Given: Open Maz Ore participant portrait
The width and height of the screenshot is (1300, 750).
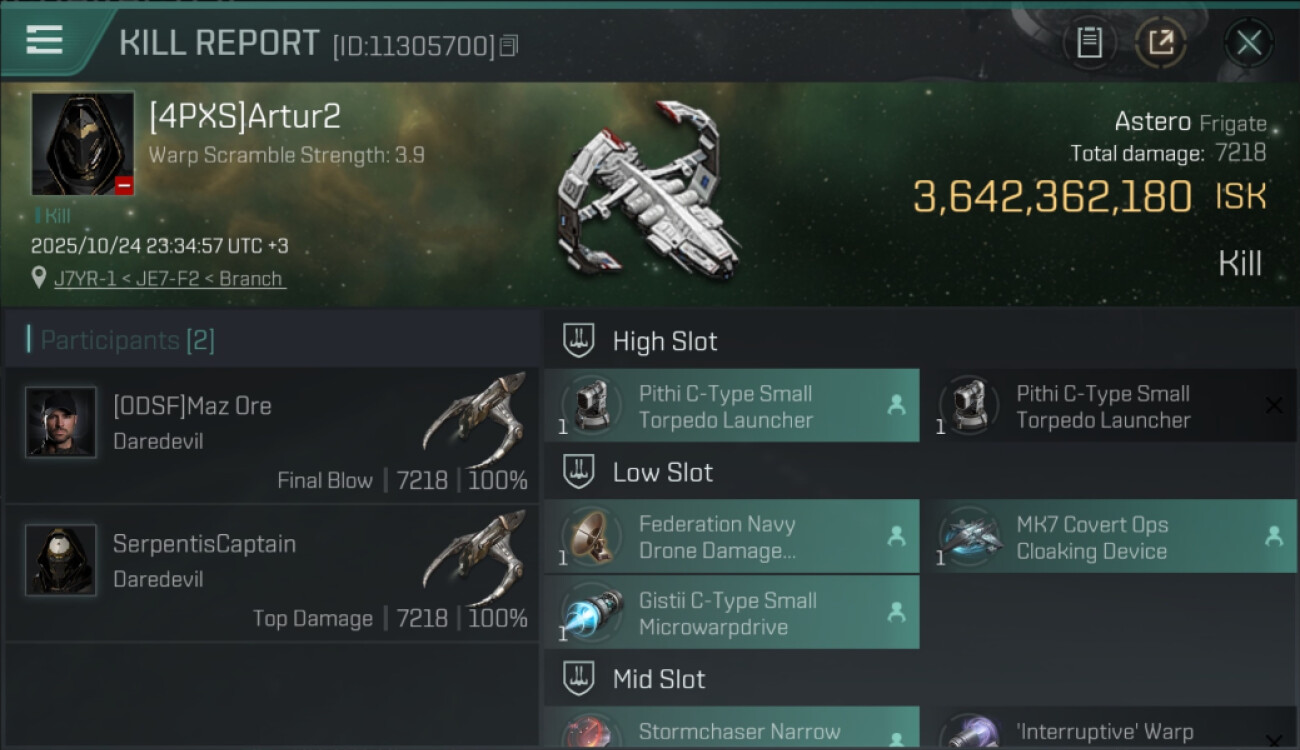Looking at the screenshot, I should coord(61,423).
